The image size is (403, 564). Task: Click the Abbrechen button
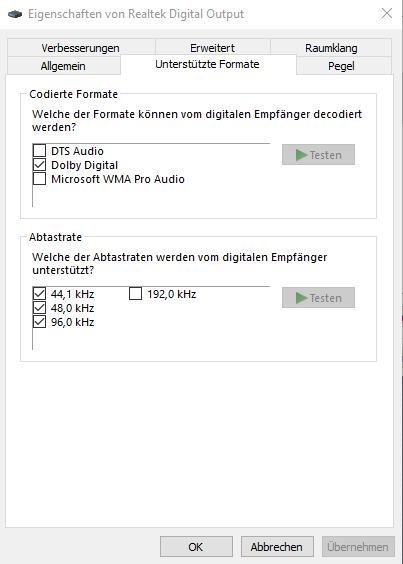(x=277, y=547)
